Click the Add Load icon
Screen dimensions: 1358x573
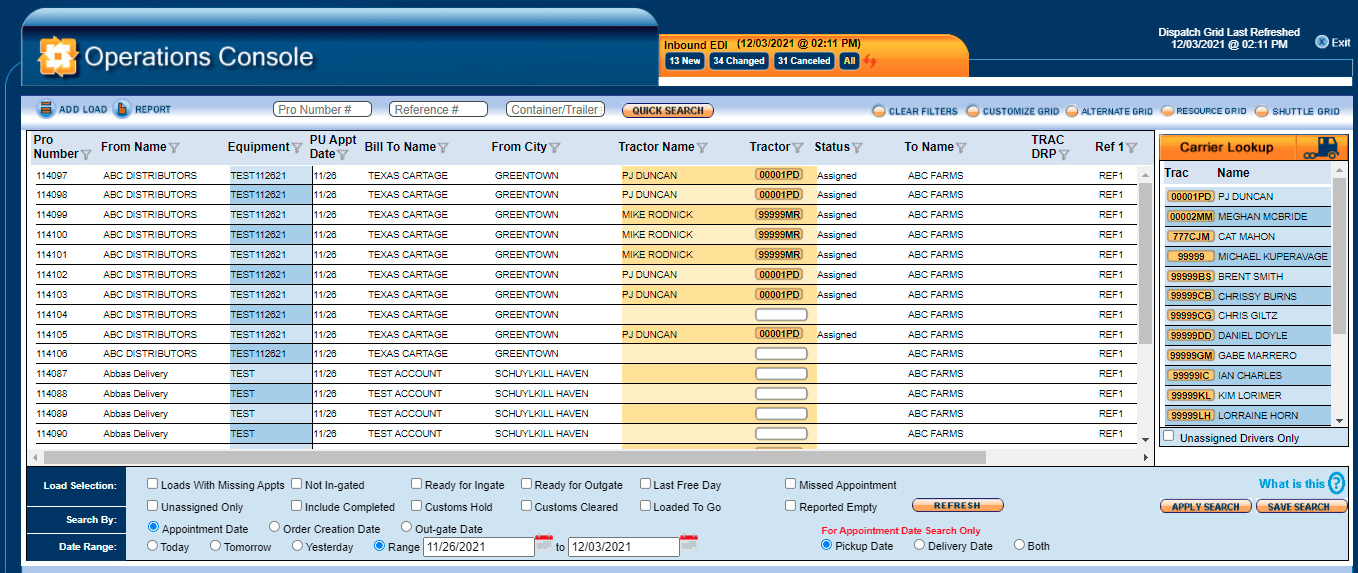tap(46, 110)
